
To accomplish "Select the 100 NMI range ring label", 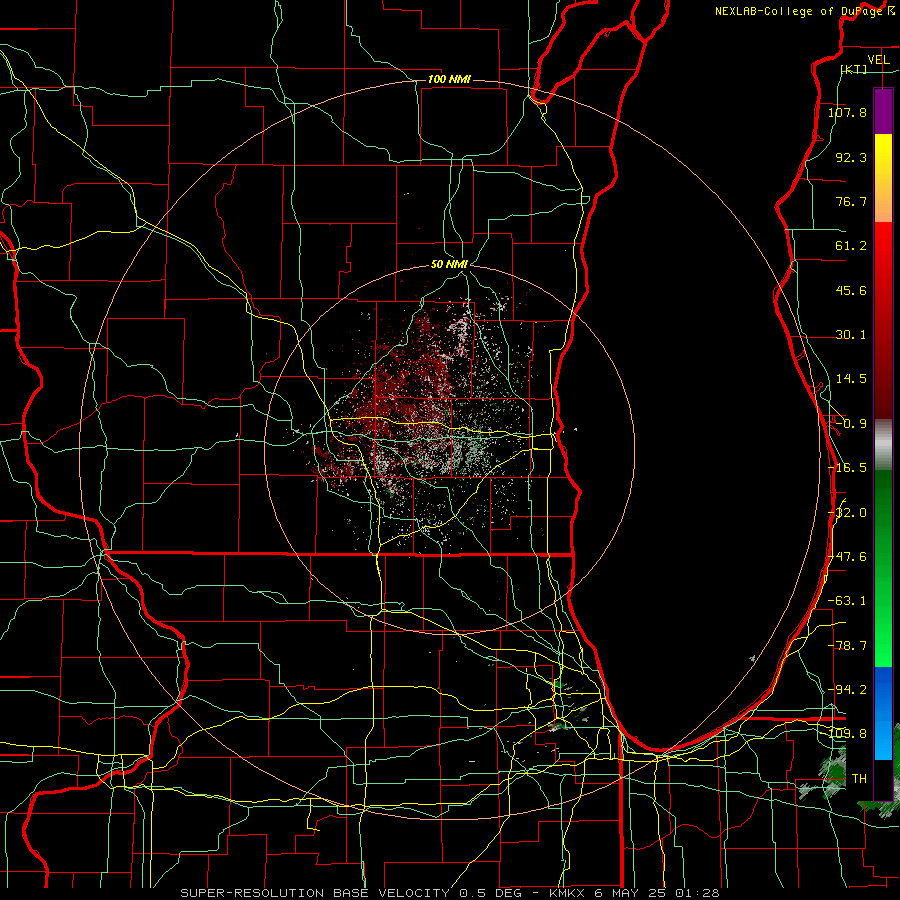I will coord(449,79).
